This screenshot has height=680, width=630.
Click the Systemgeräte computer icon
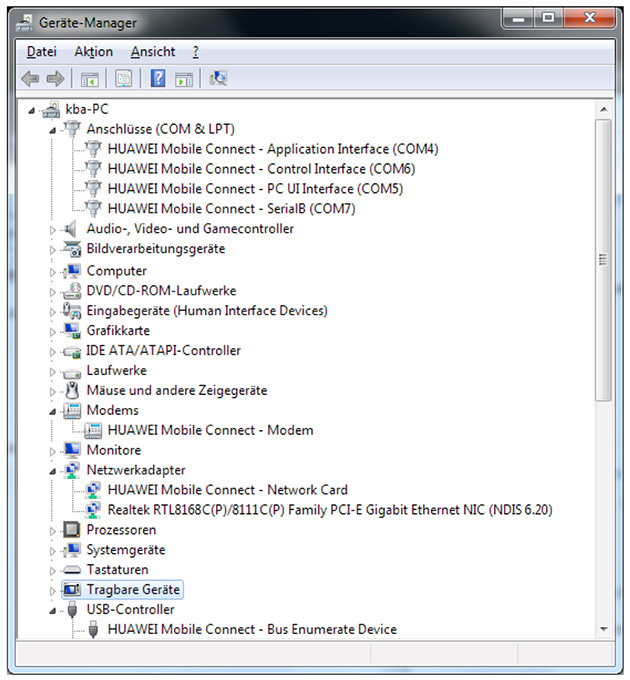[72, 550]
